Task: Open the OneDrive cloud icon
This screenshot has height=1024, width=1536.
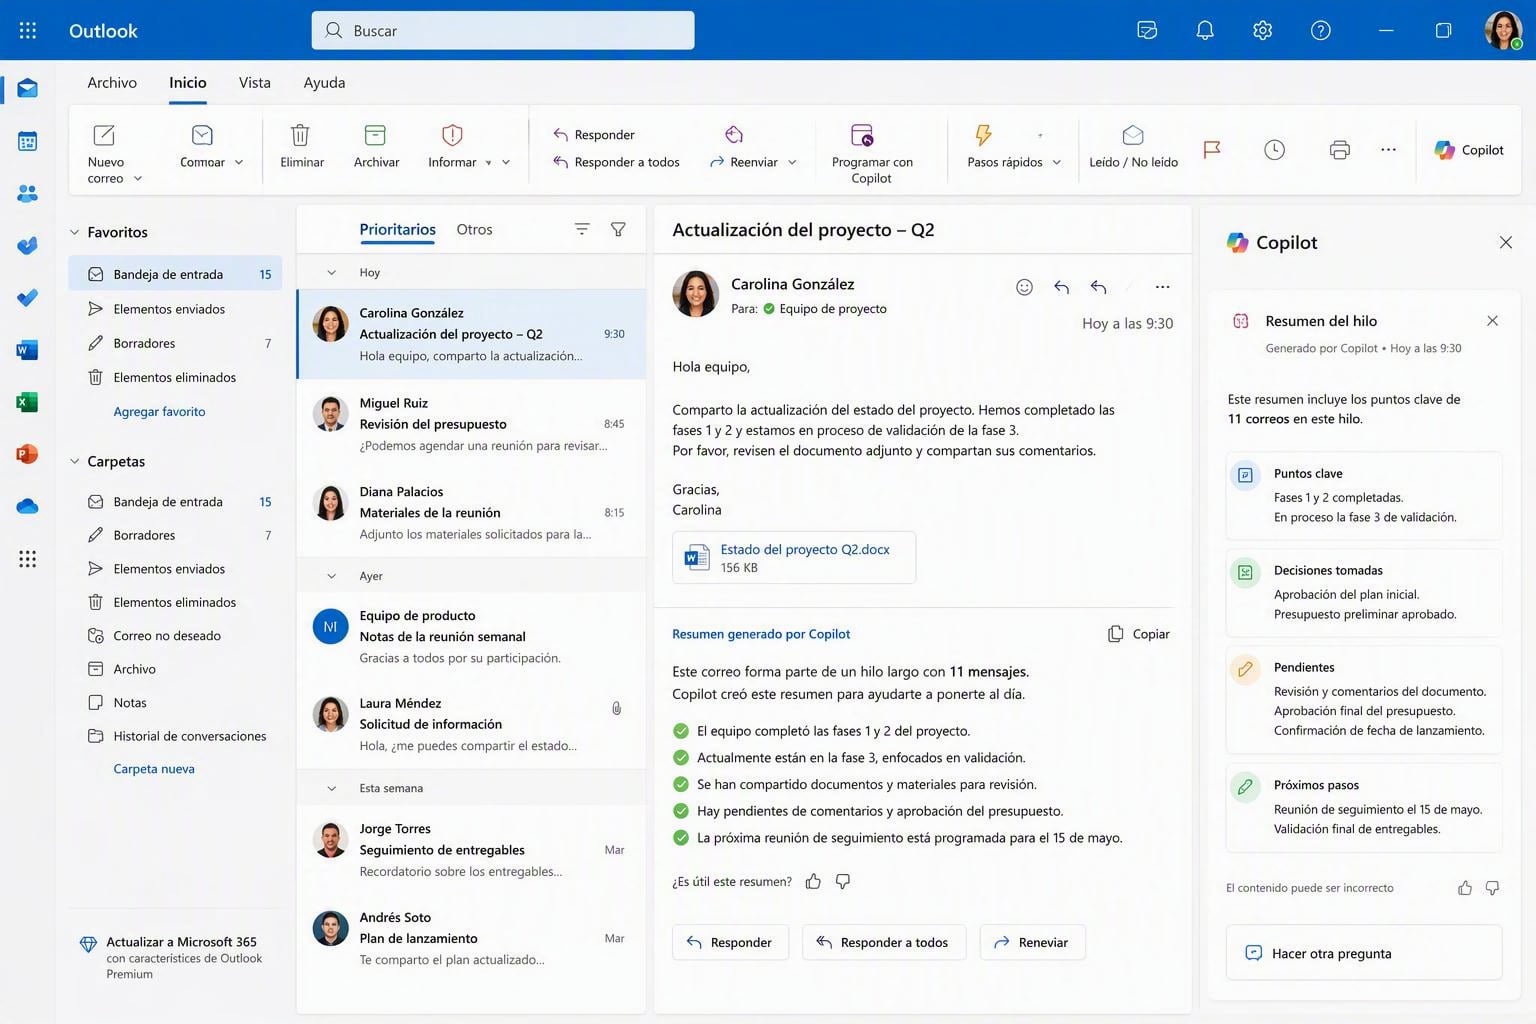Action: pos(27,506)
